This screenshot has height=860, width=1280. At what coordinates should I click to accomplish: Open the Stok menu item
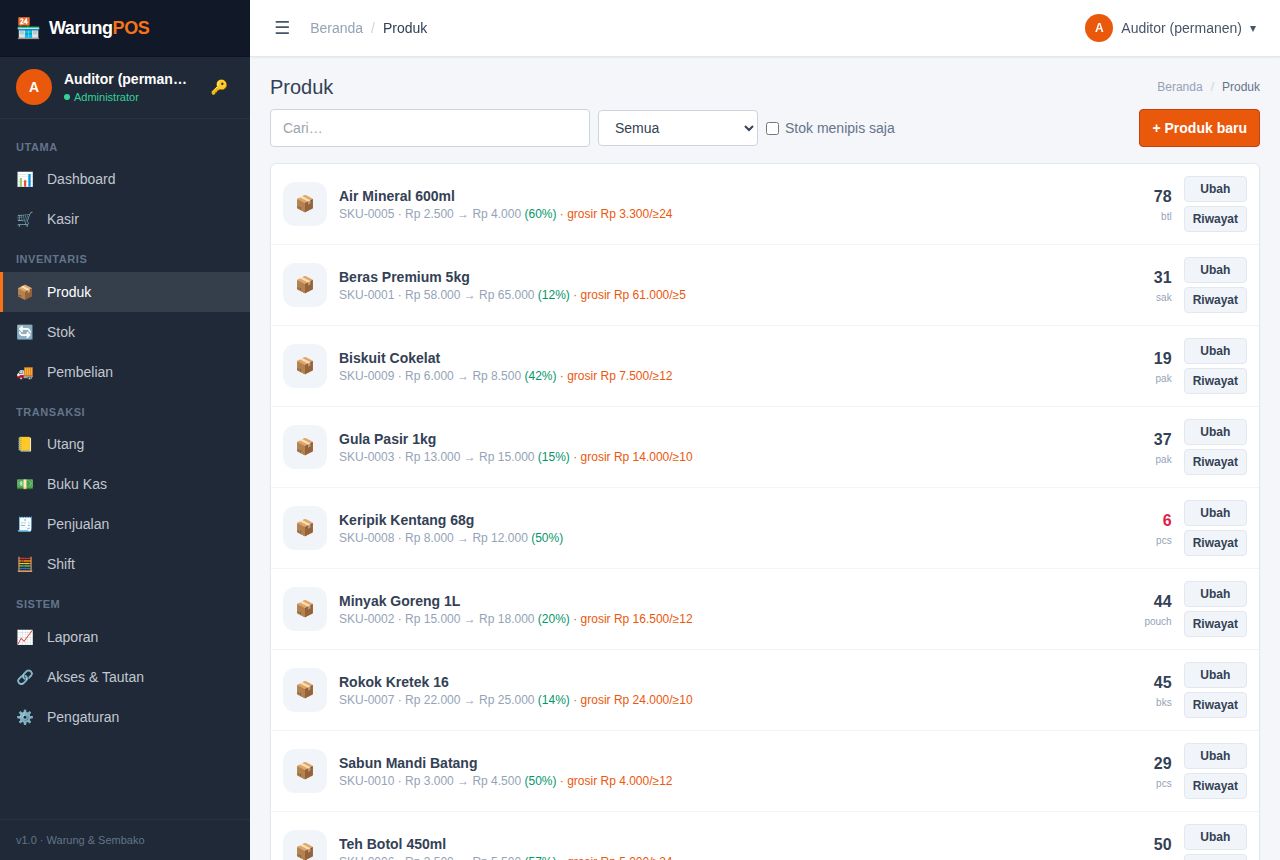[125, 332]
